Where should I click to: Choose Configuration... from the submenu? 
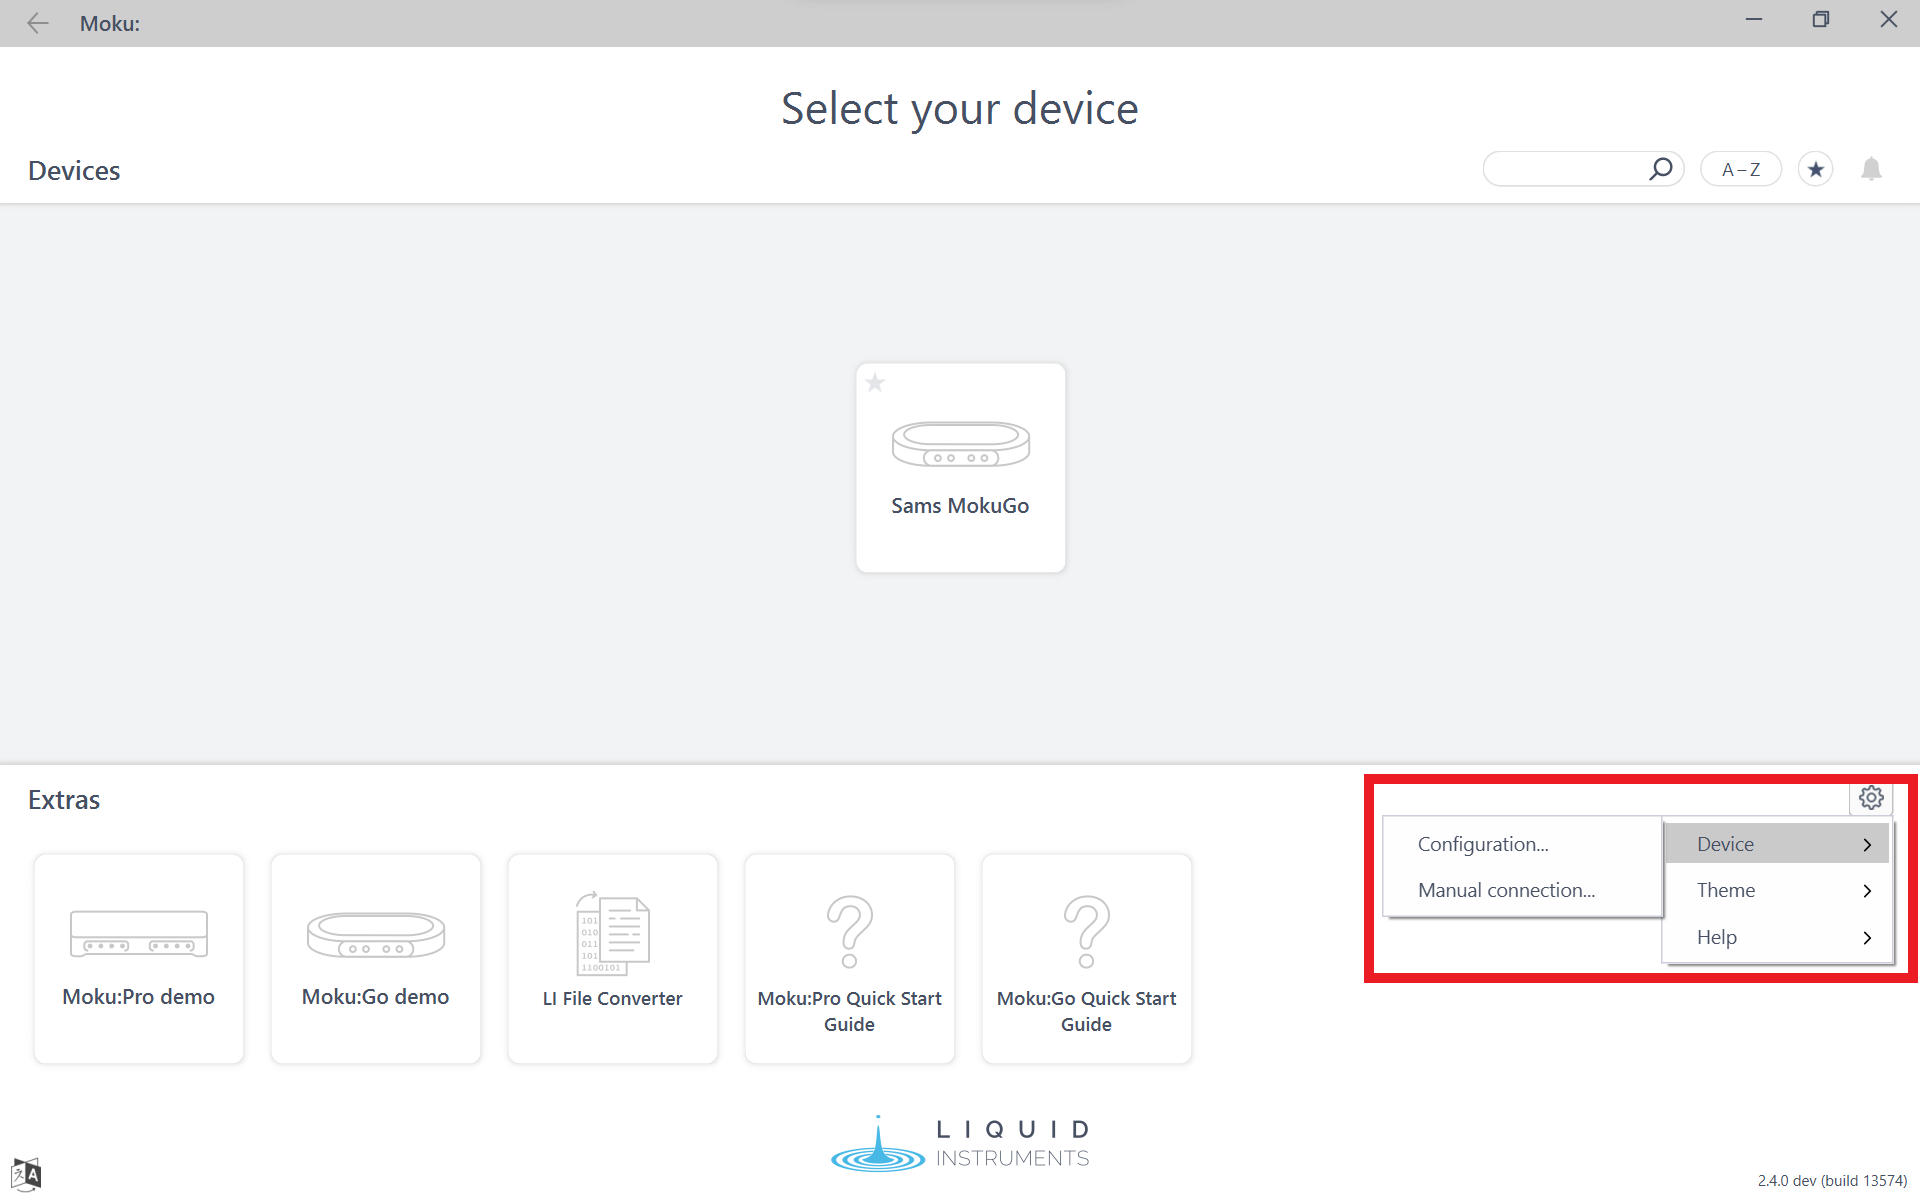(1522, 844)
